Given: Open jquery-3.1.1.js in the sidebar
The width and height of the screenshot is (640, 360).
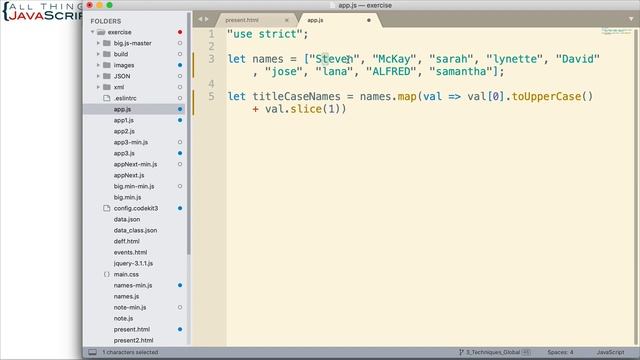Looking at the screenshot, I should [x=133, y=263].
